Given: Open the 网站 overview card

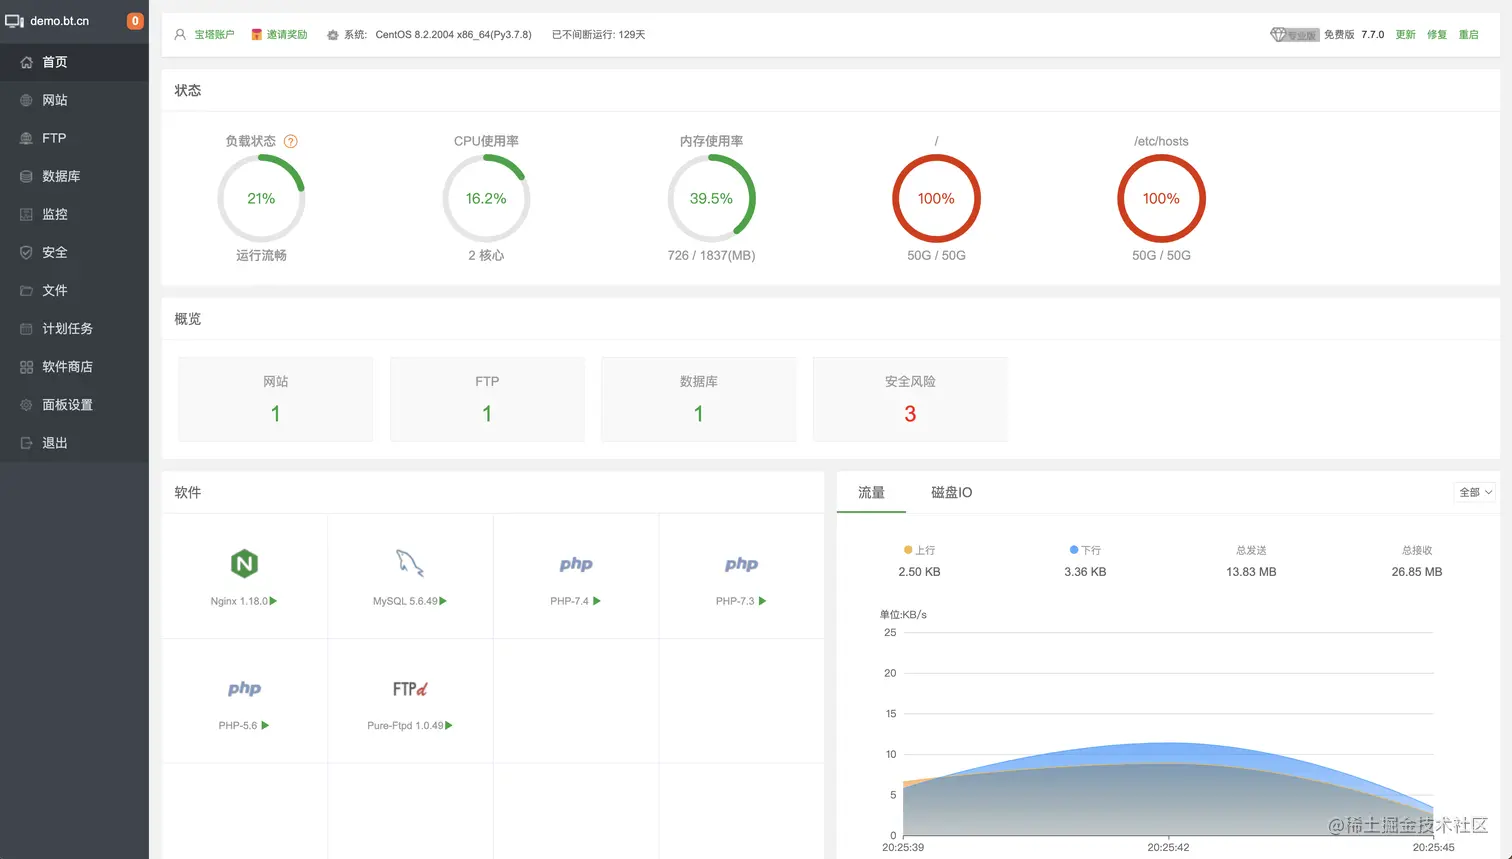Looking at the screenshot, I should point(276,399).
